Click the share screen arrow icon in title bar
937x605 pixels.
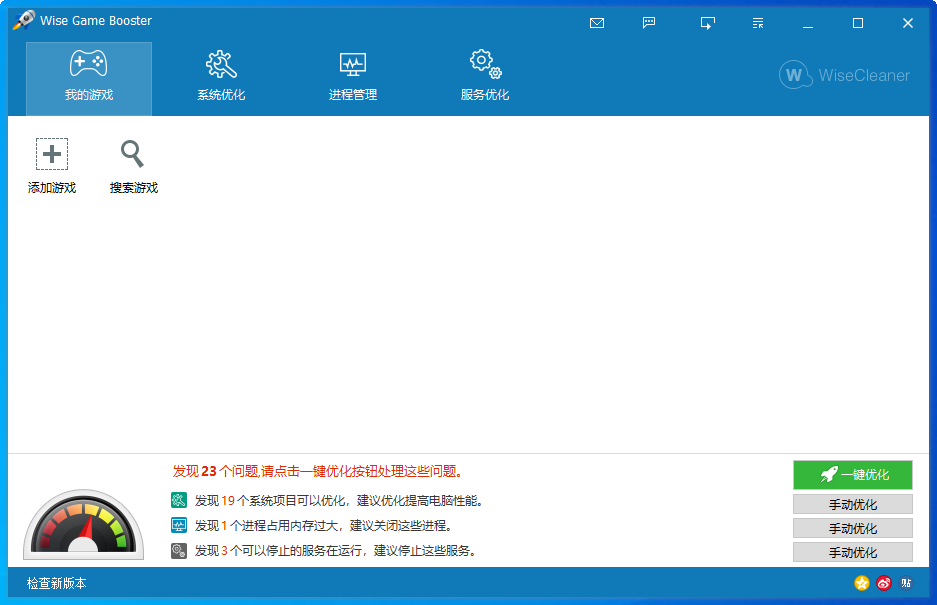(x=707, y=22)
